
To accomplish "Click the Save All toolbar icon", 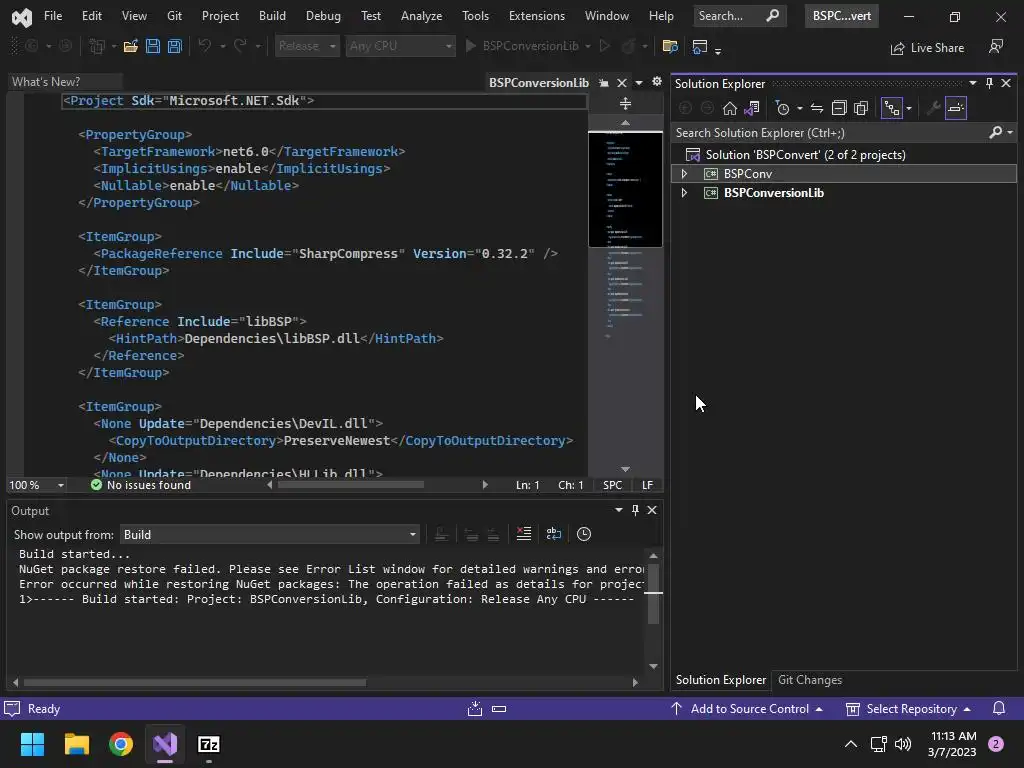I will [174, 46].
